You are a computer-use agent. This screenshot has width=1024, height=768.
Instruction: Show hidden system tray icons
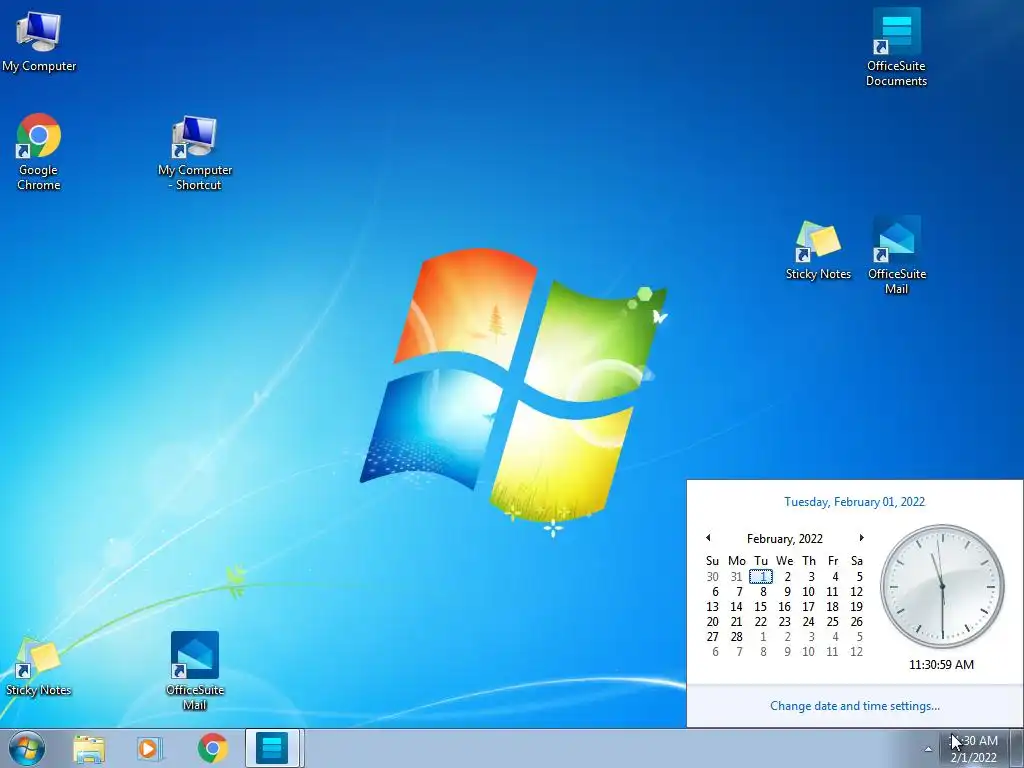pyautogui.click(x=928, y=749)
